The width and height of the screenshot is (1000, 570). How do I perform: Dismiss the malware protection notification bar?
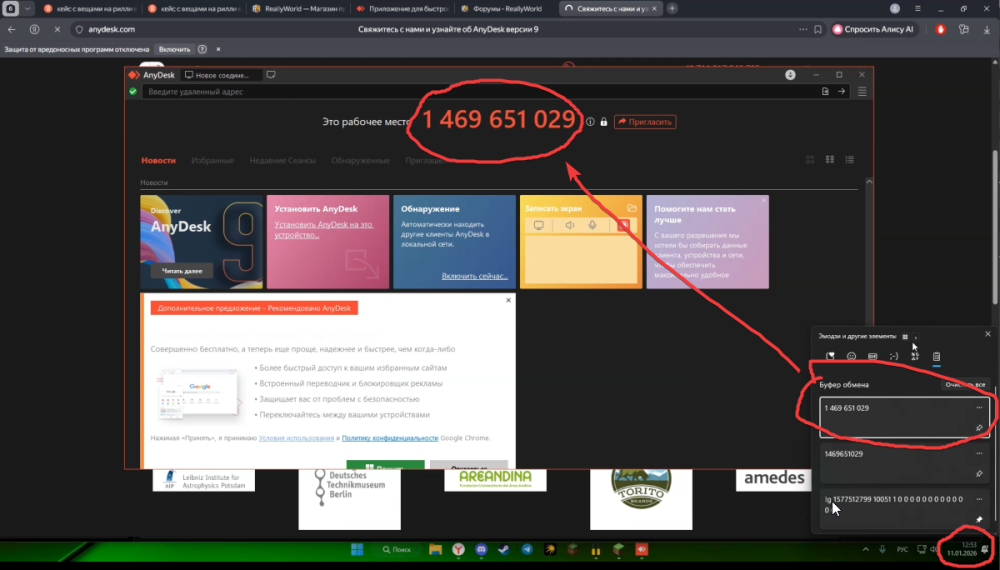point(218,49)
